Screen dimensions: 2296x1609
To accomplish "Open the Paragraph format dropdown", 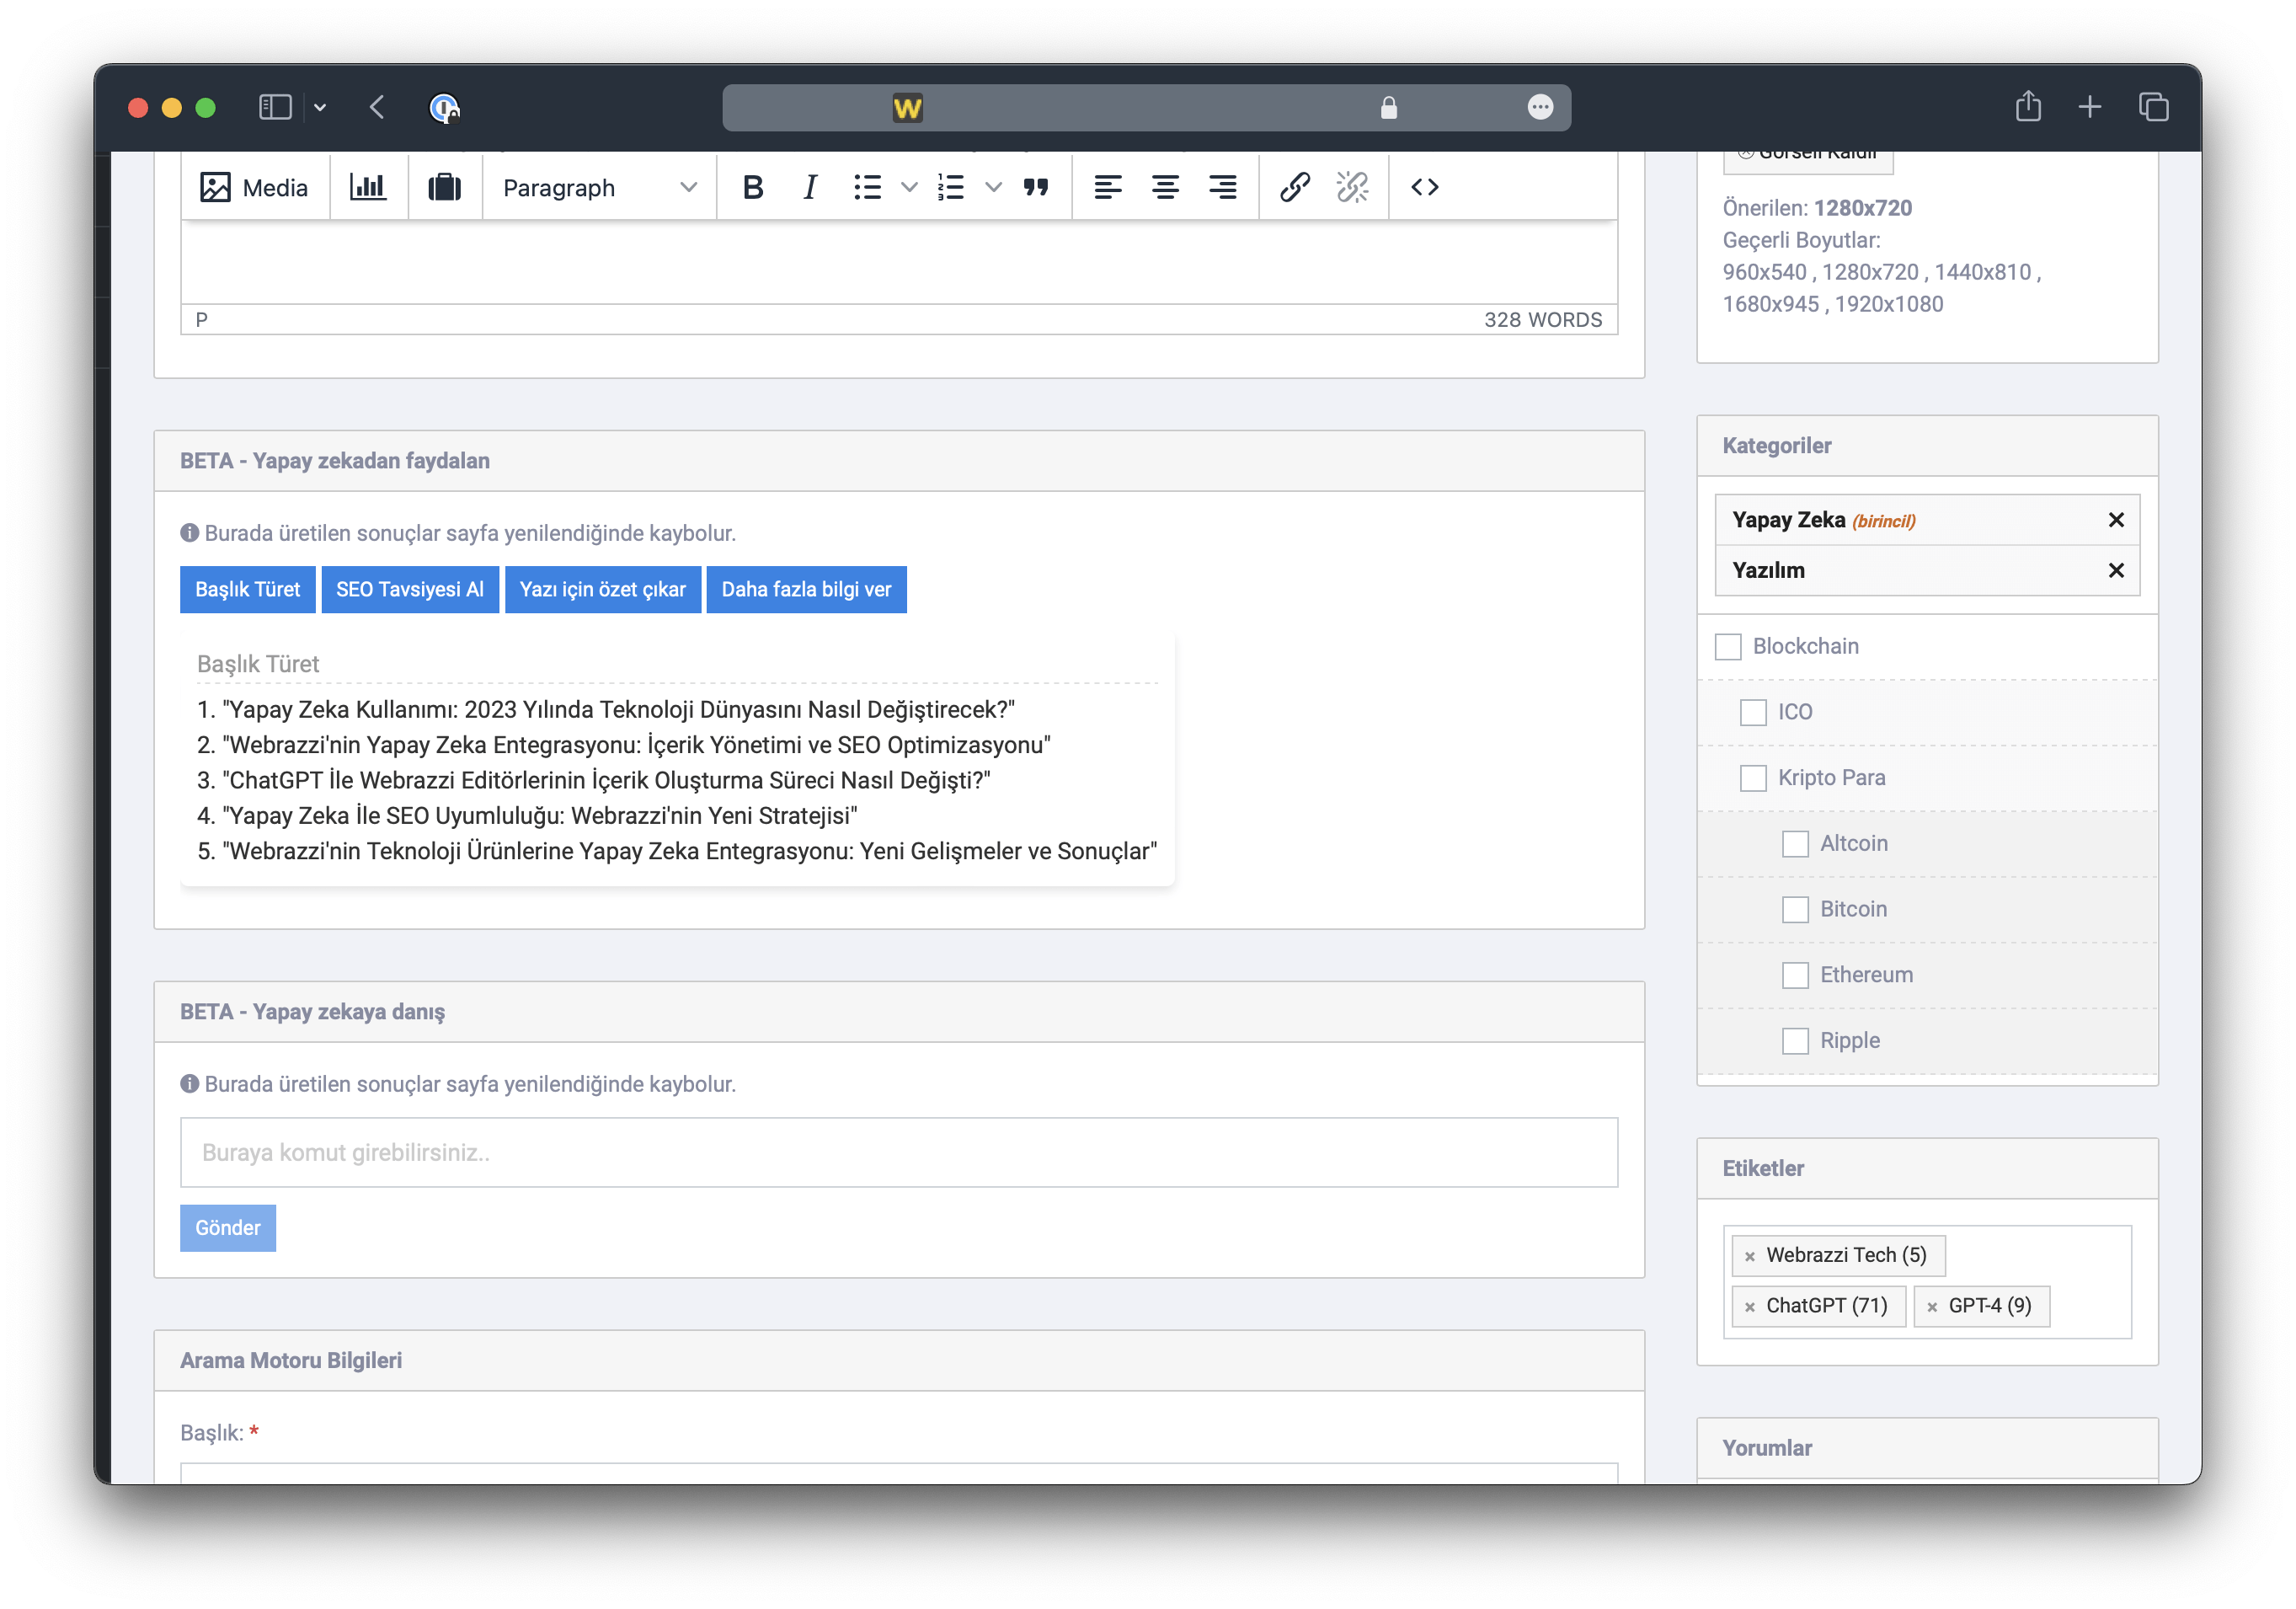I will click(x=598, y=188).
